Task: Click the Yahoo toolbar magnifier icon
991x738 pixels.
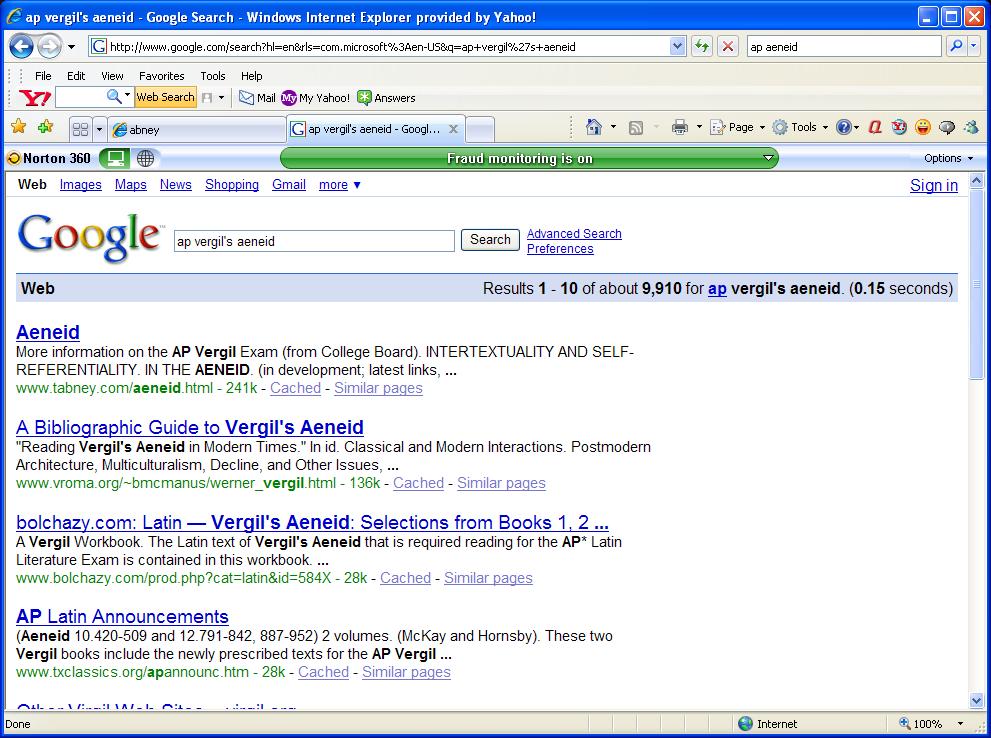Action: 114,97
